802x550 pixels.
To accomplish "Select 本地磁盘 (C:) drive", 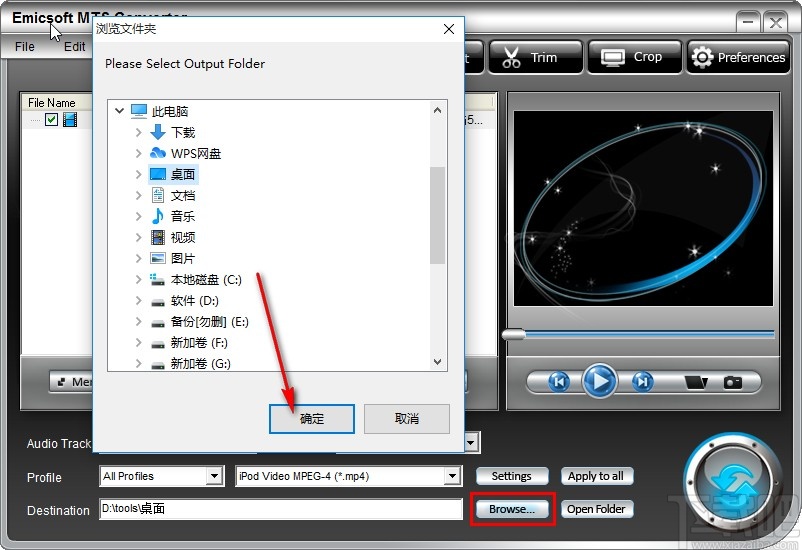I will click(x=196, y=279).
